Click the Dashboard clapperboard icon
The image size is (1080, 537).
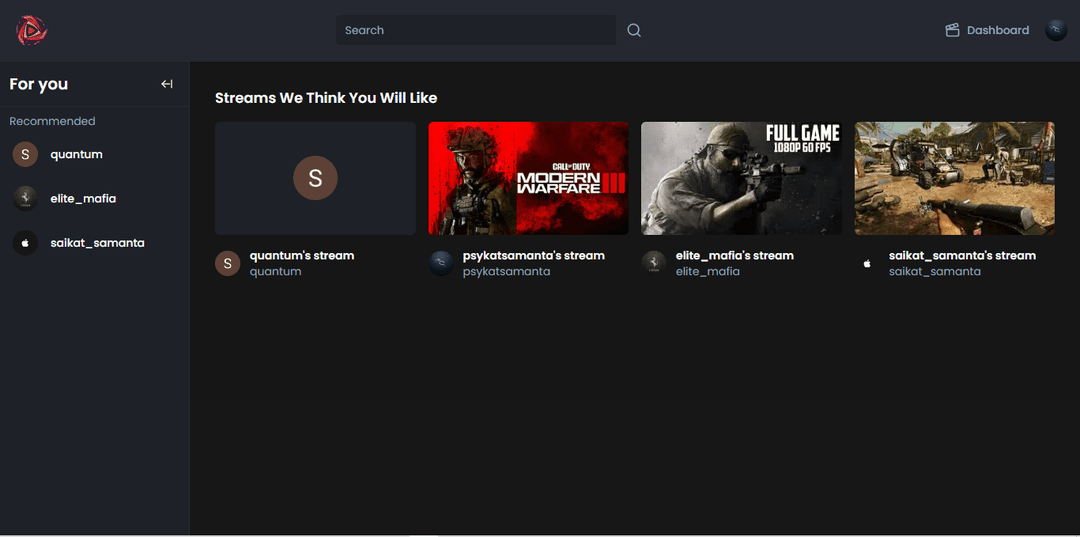point(953,30)
